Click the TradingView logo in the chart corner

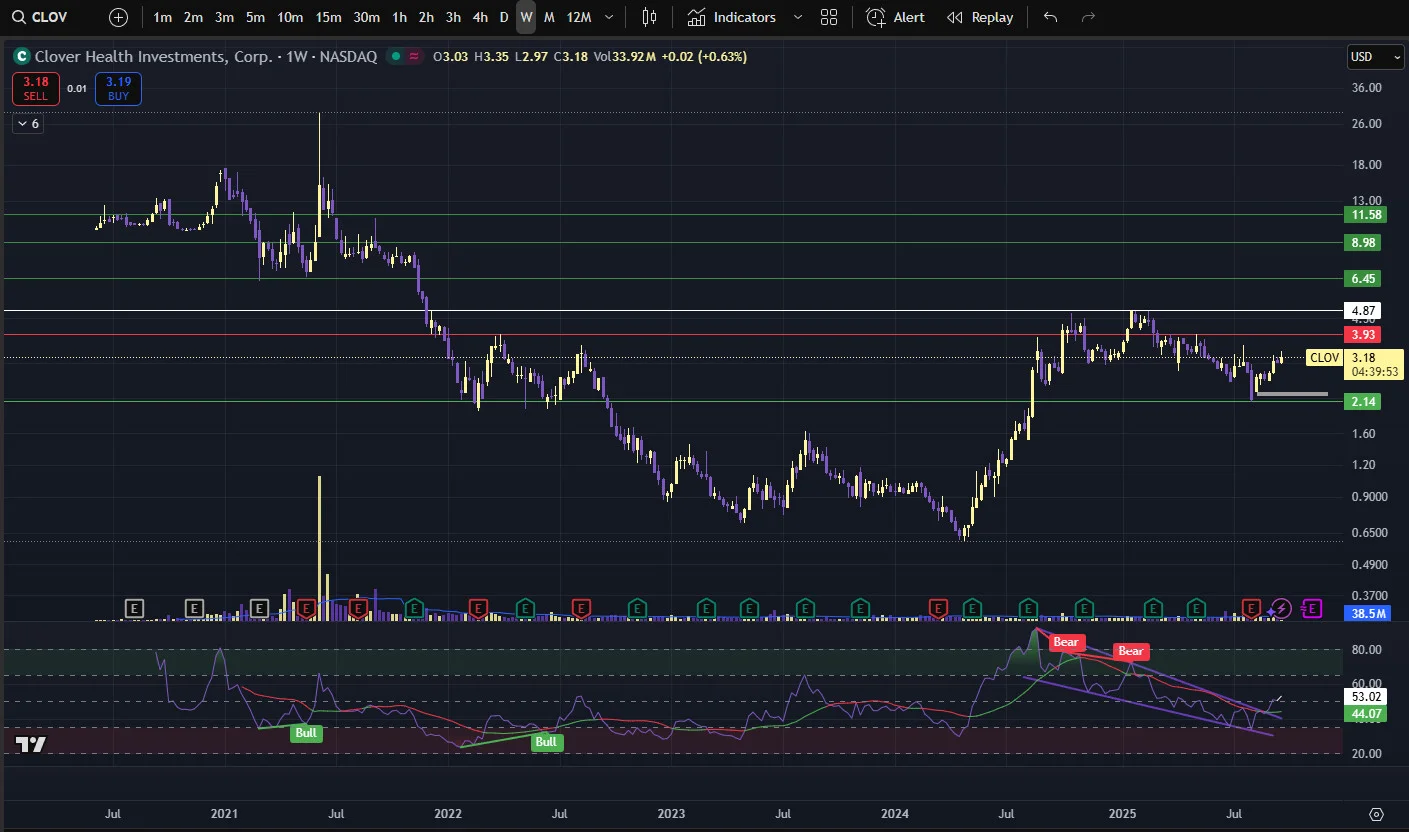point(31,744)
